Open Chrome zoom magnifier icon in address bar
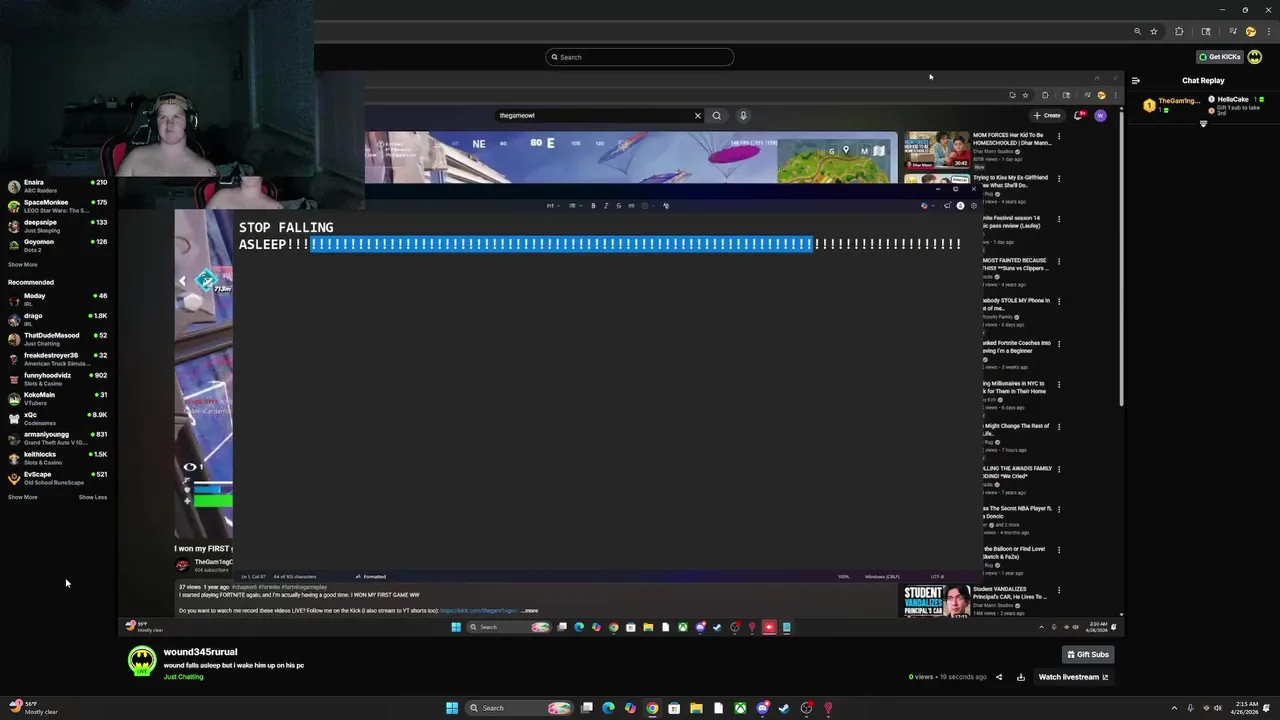 (1137, 32)
